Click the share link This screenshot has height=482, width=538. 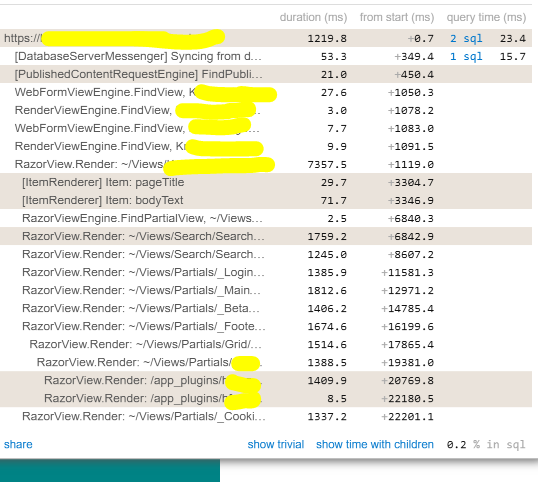[18, 444]
